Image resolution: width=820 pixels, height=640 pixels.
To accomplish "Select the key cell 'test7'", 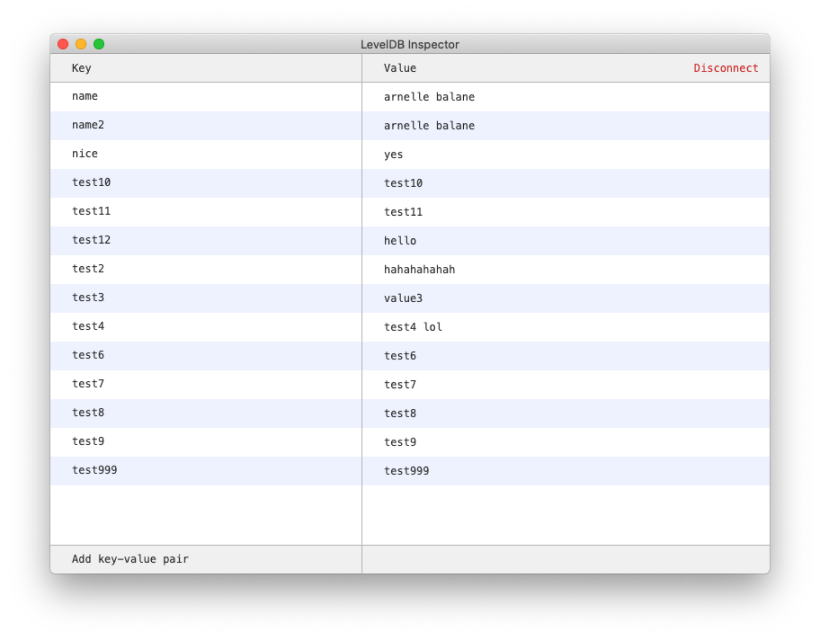I will tap(206, 384).
